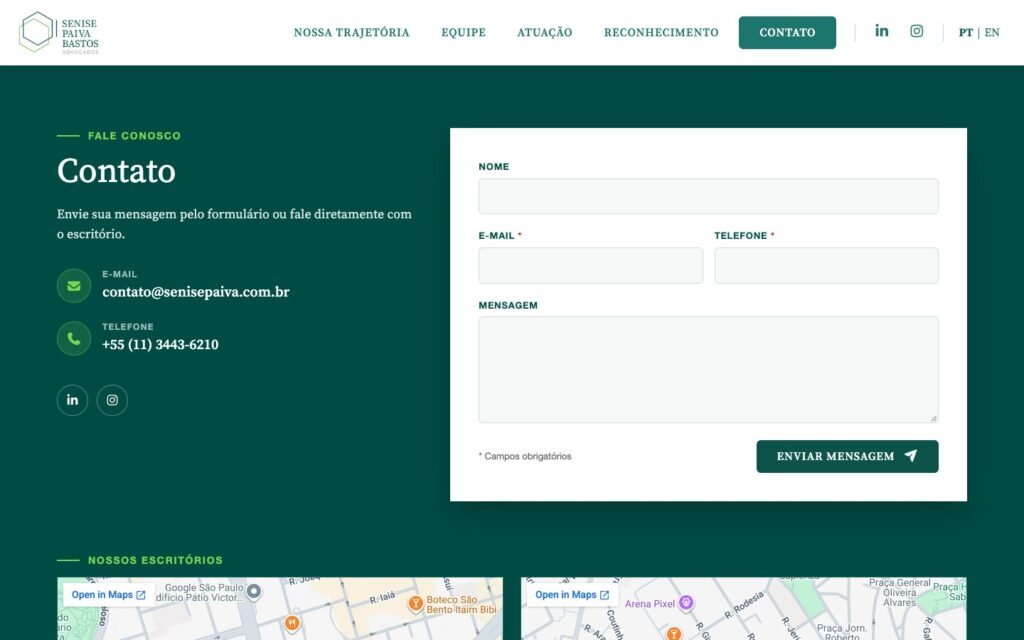Click the Campos obrigatórios note
Image resolution: width=1024 pixels, height=640 pixels.
(x=525, y=456)
